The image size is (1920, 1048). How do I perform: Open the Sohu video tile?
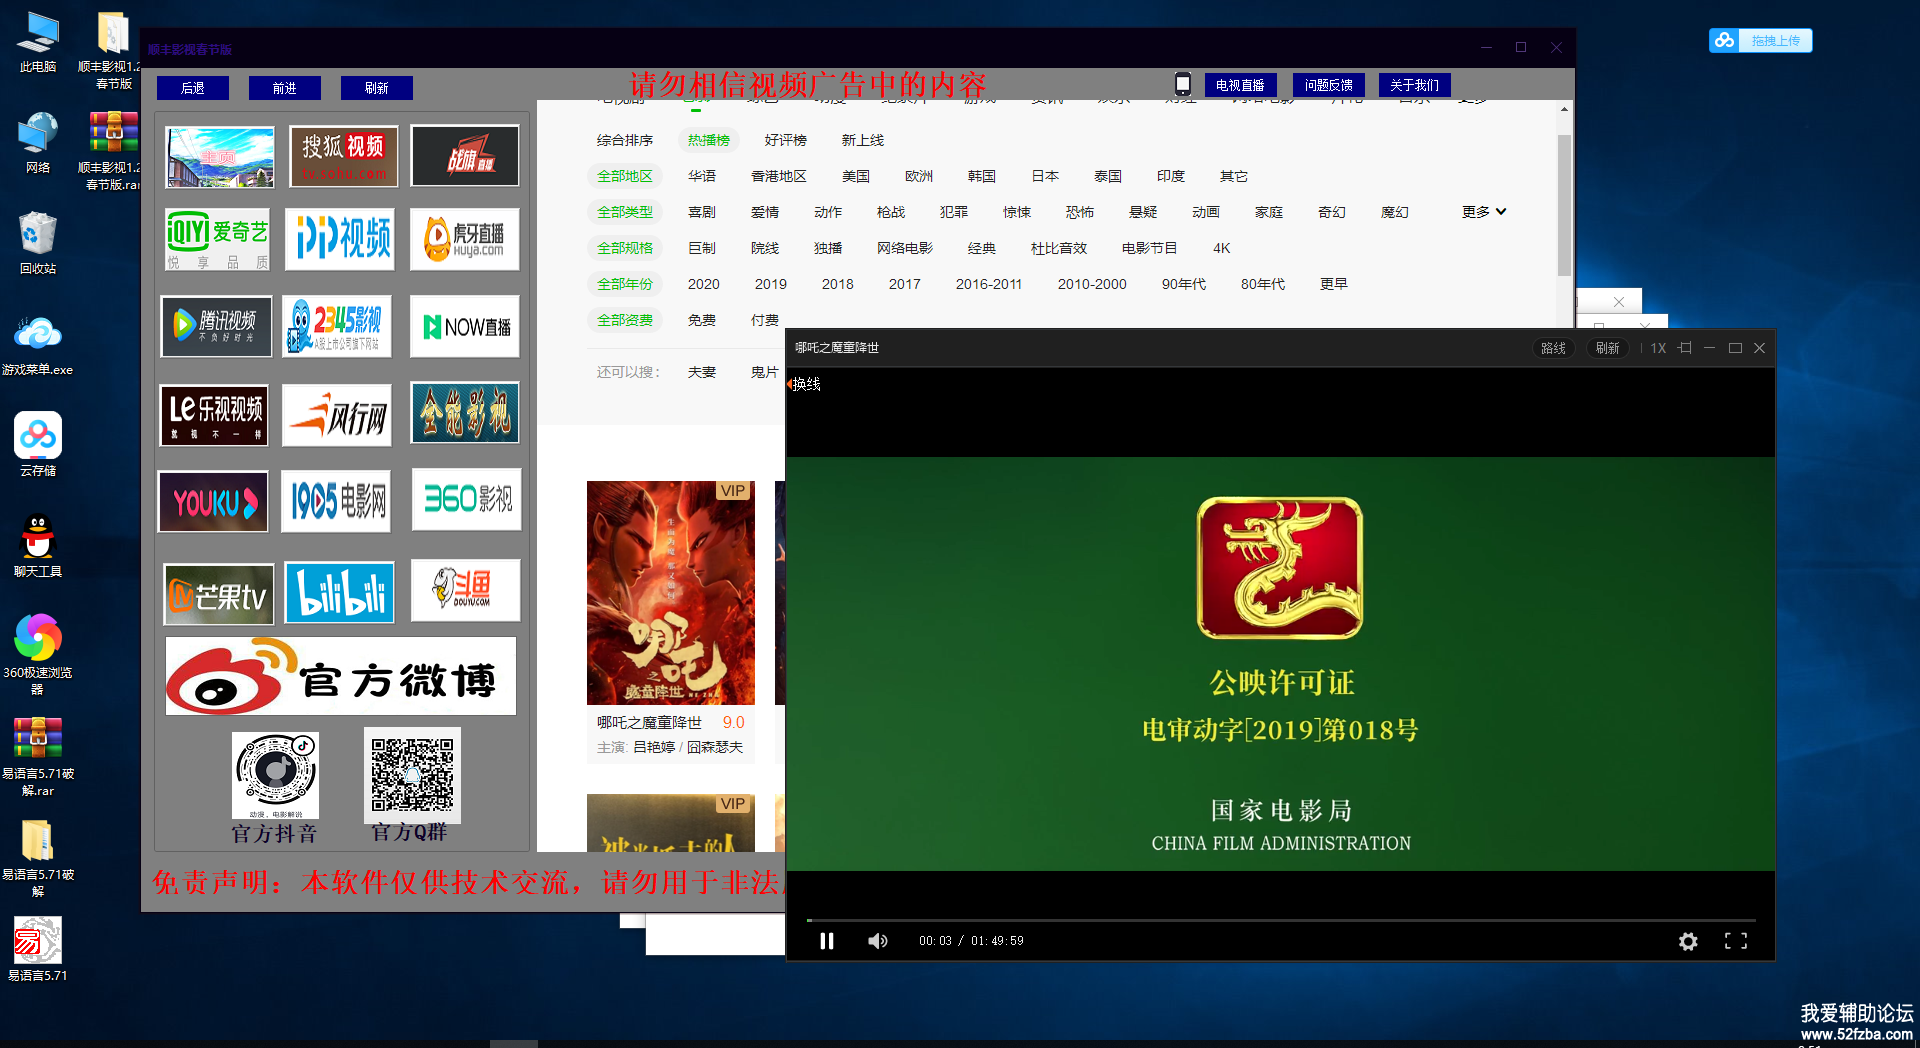[344, 156]
